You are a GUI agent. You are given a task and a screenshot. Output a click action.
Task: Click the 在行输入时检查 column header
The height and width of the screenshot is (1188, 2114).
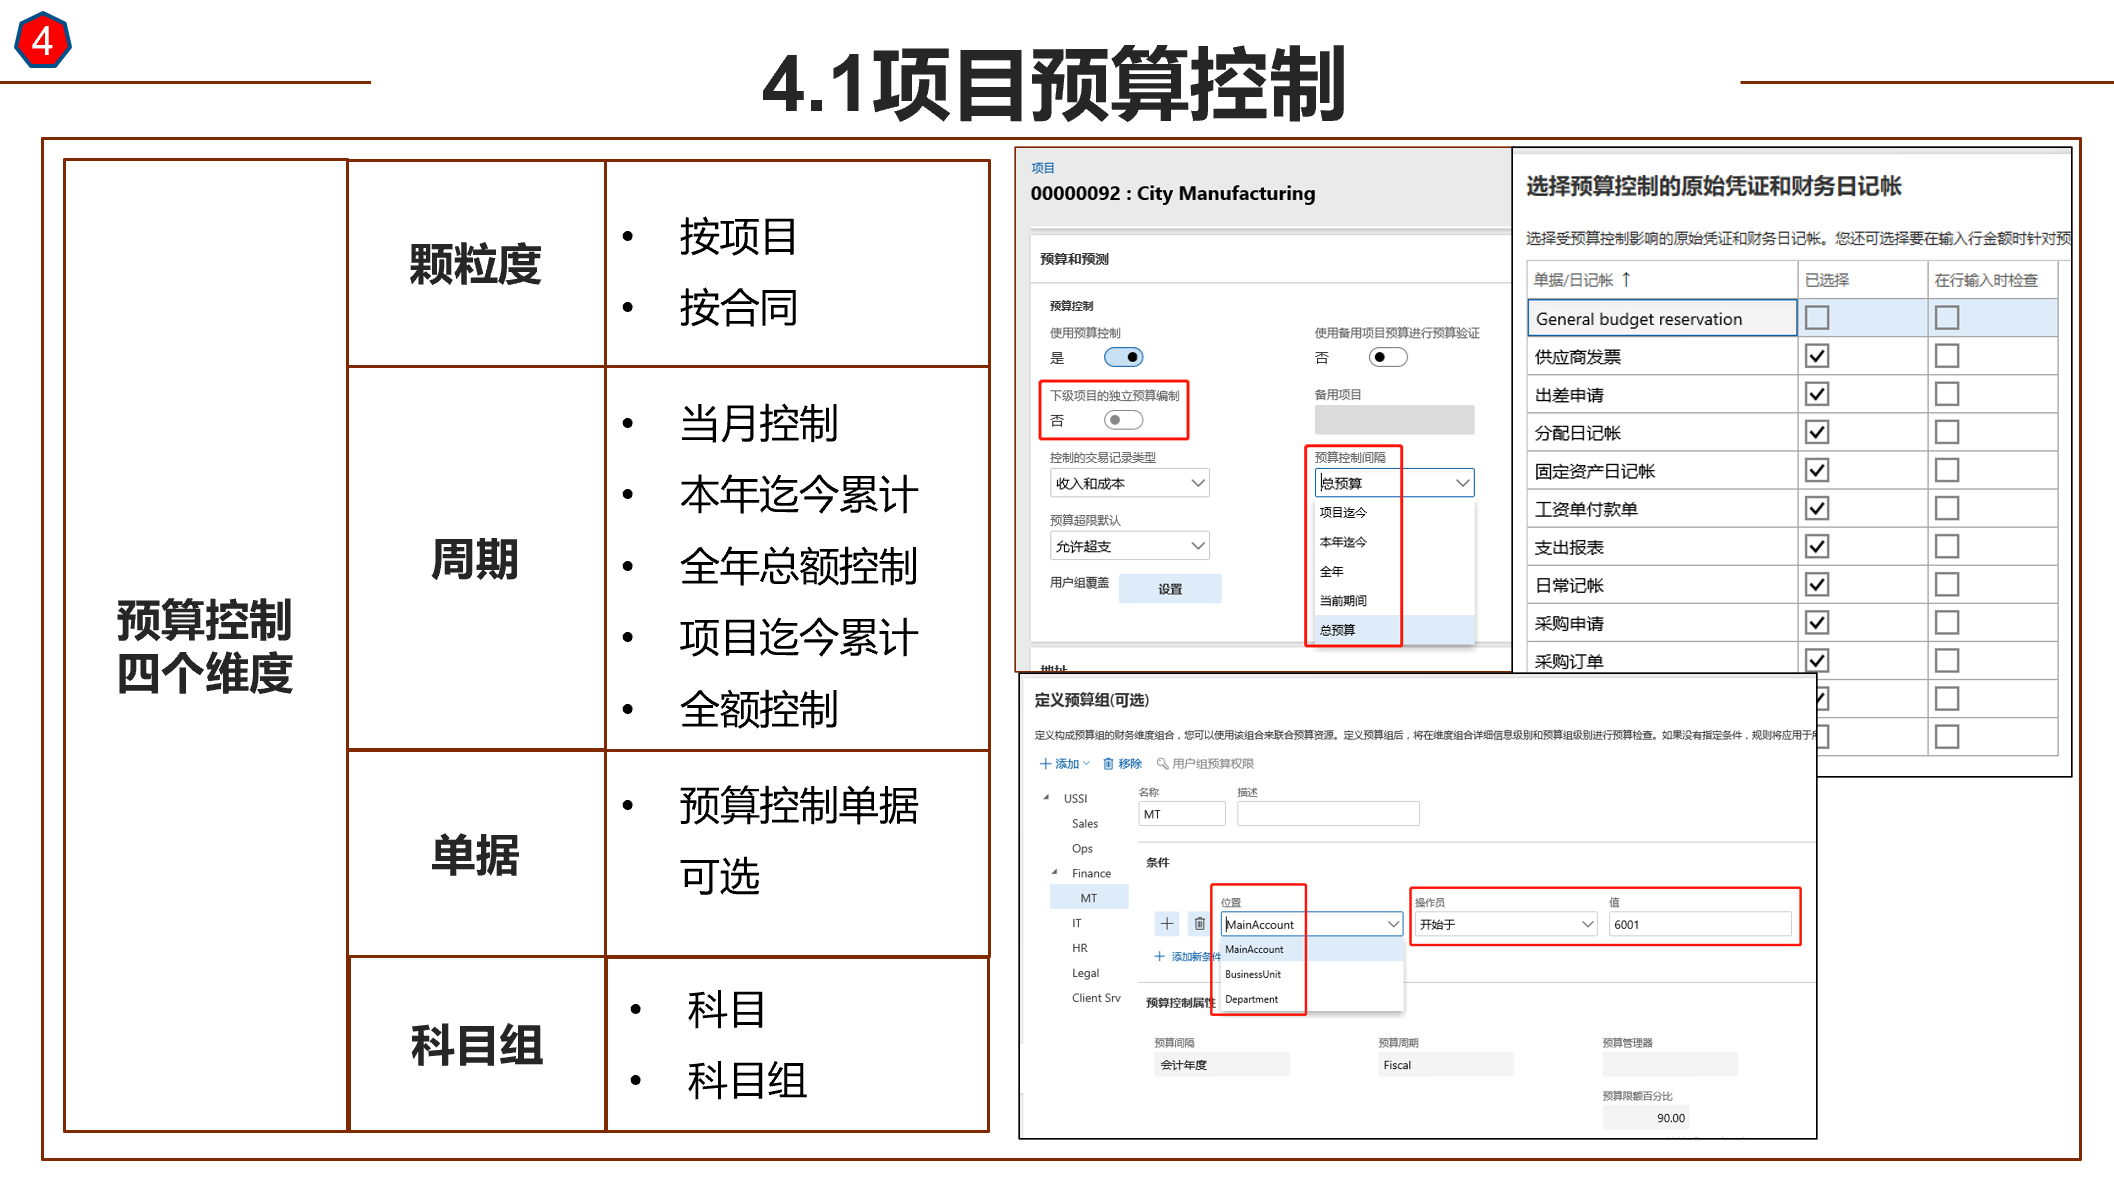[x=1986, y=280]
